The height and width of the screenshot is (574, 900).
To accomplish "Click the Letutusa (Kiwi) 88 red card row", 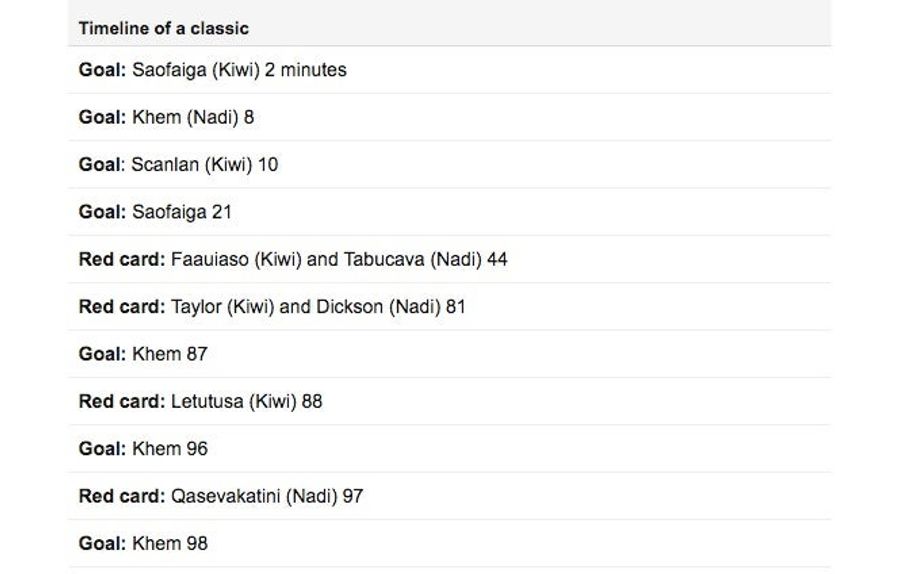I will pyautogui.click(x=449, y=401).
